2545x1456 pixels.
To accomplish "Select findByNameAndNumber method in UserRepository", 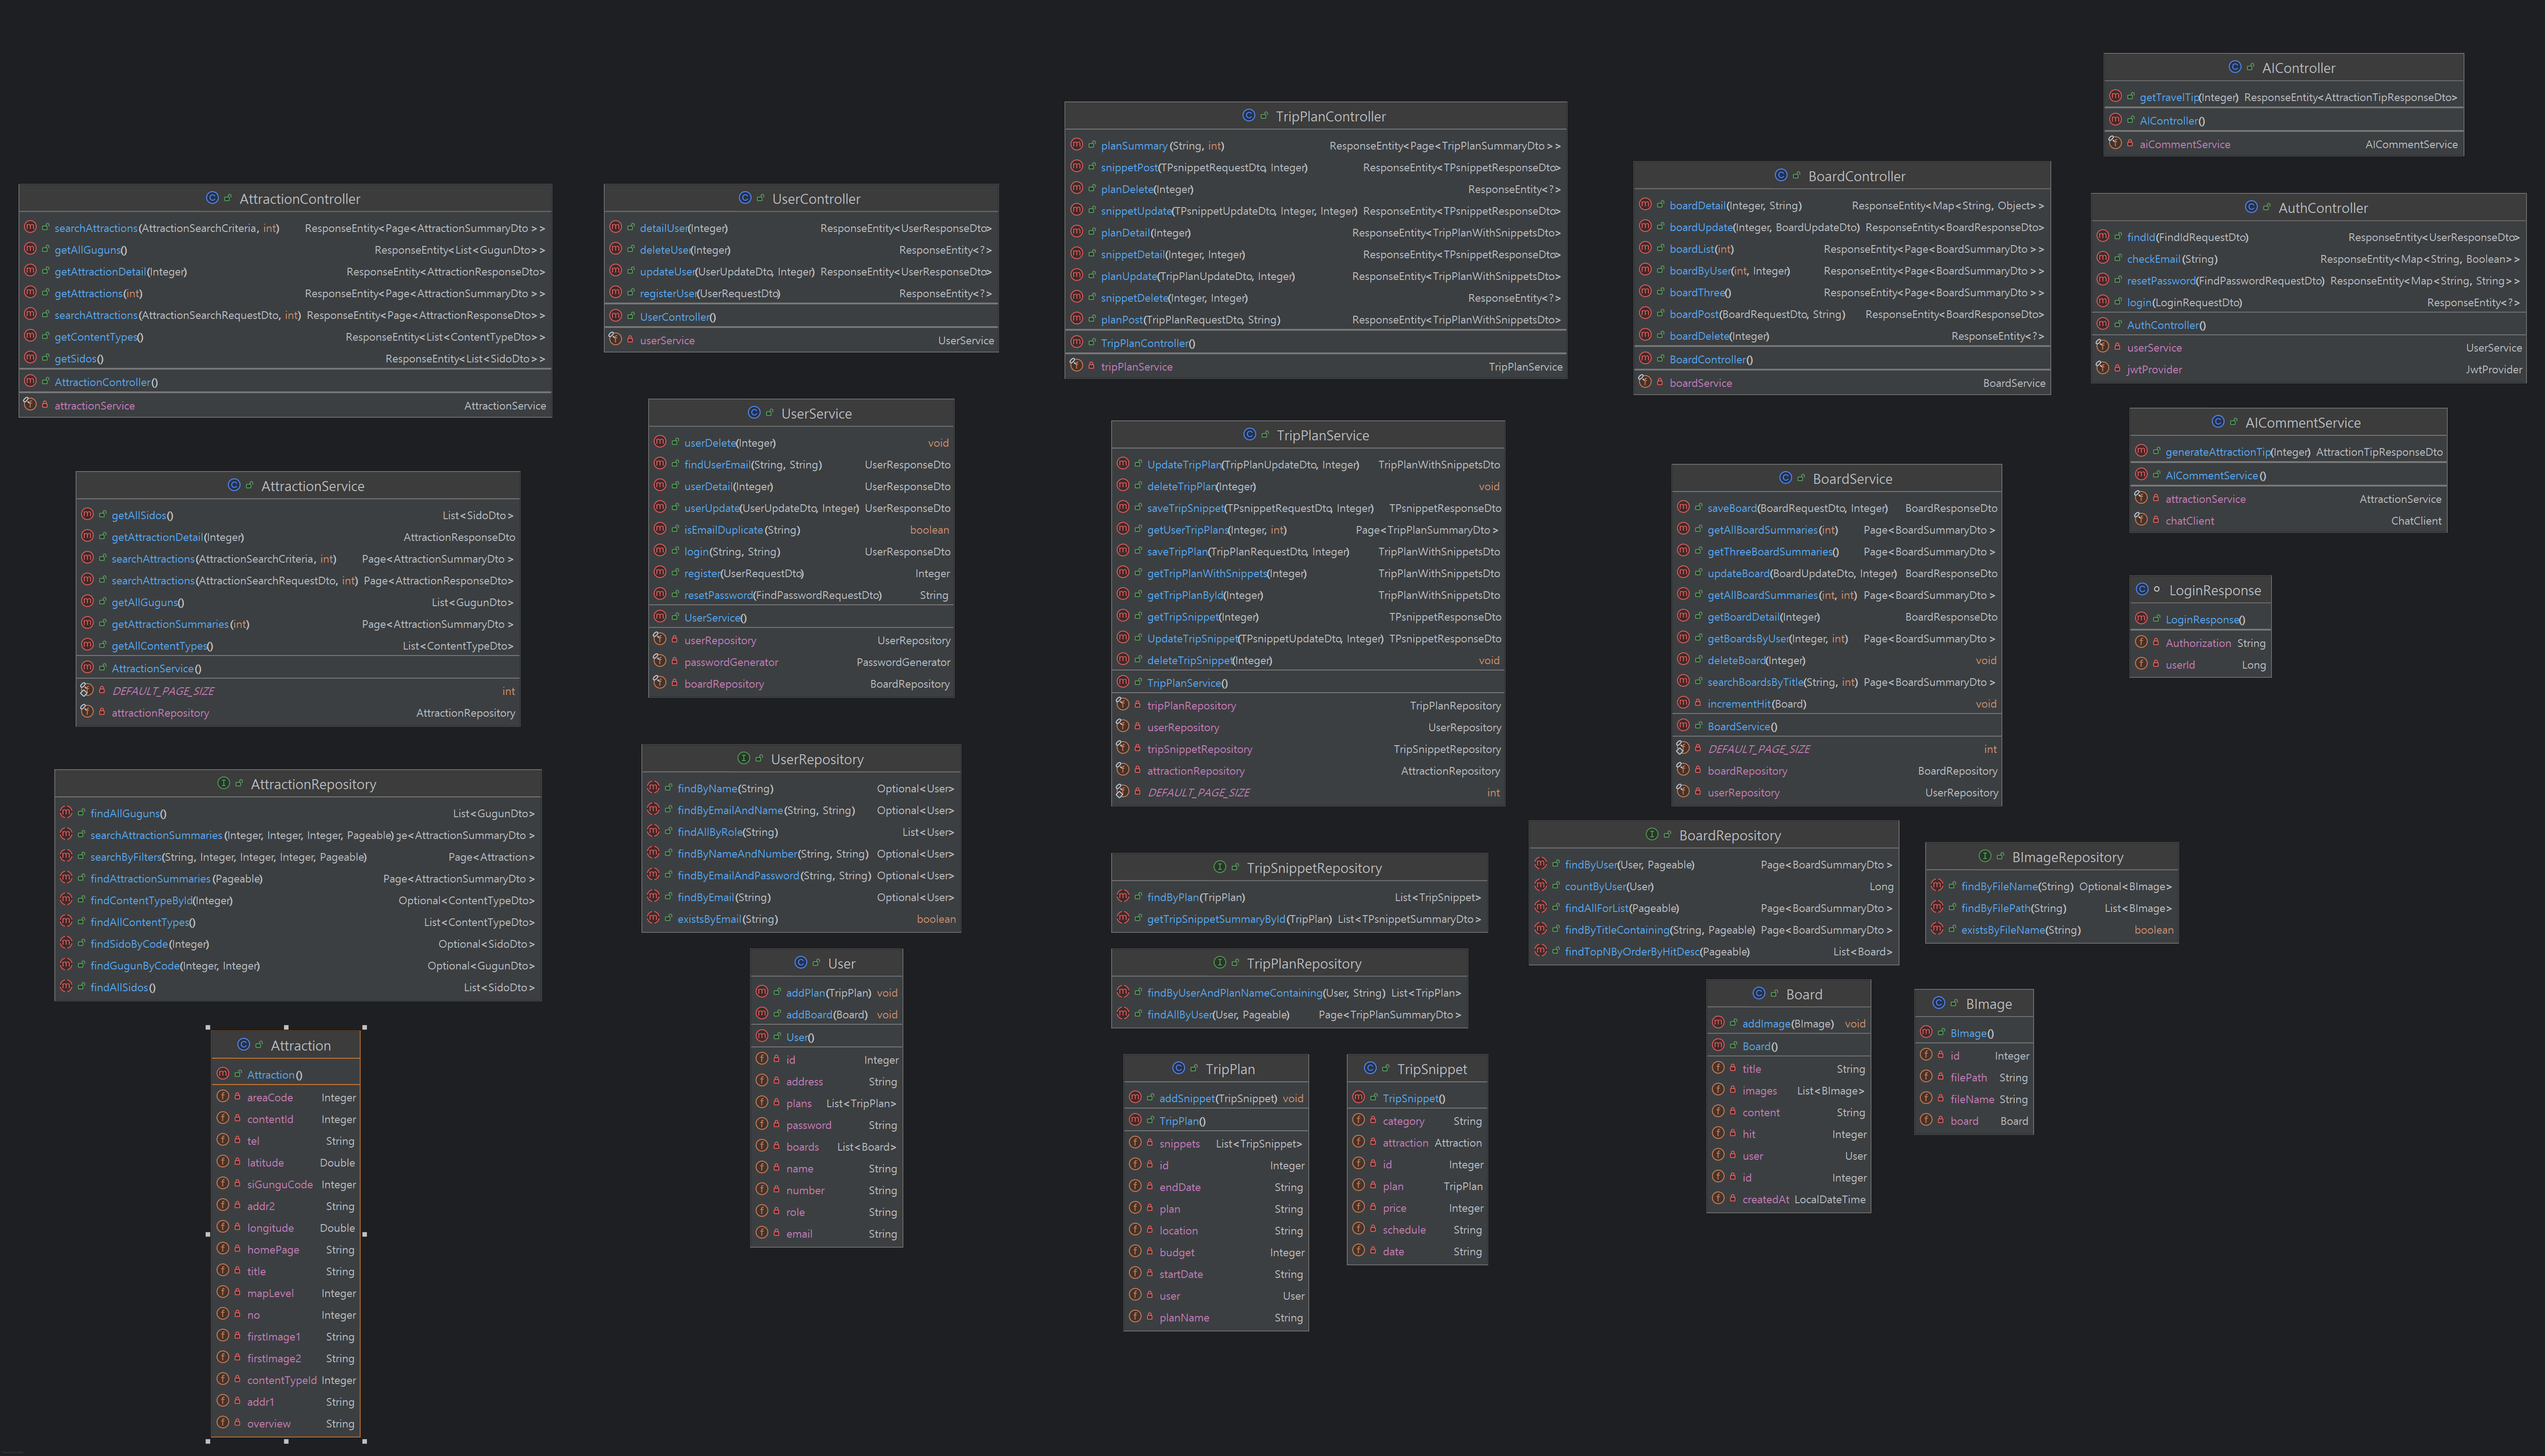I will [801, 854].
